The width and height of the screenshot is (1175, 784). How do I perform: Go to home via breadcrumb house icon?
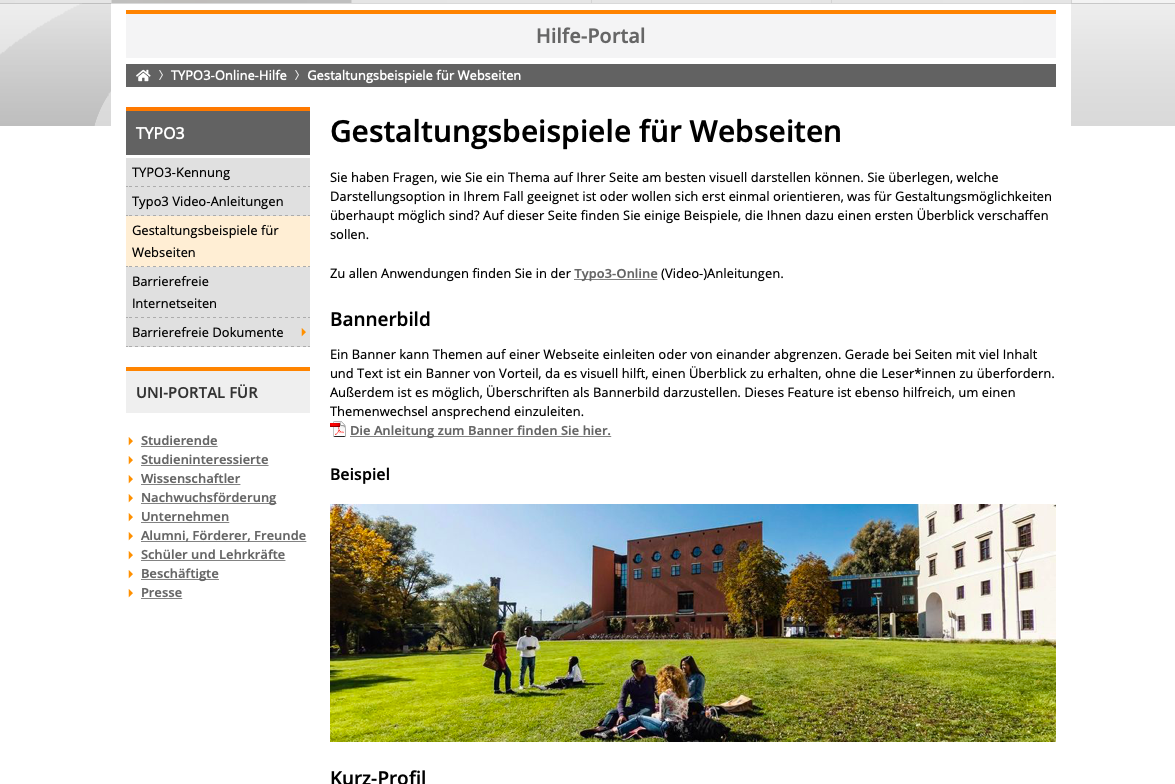tap(143, 76)
